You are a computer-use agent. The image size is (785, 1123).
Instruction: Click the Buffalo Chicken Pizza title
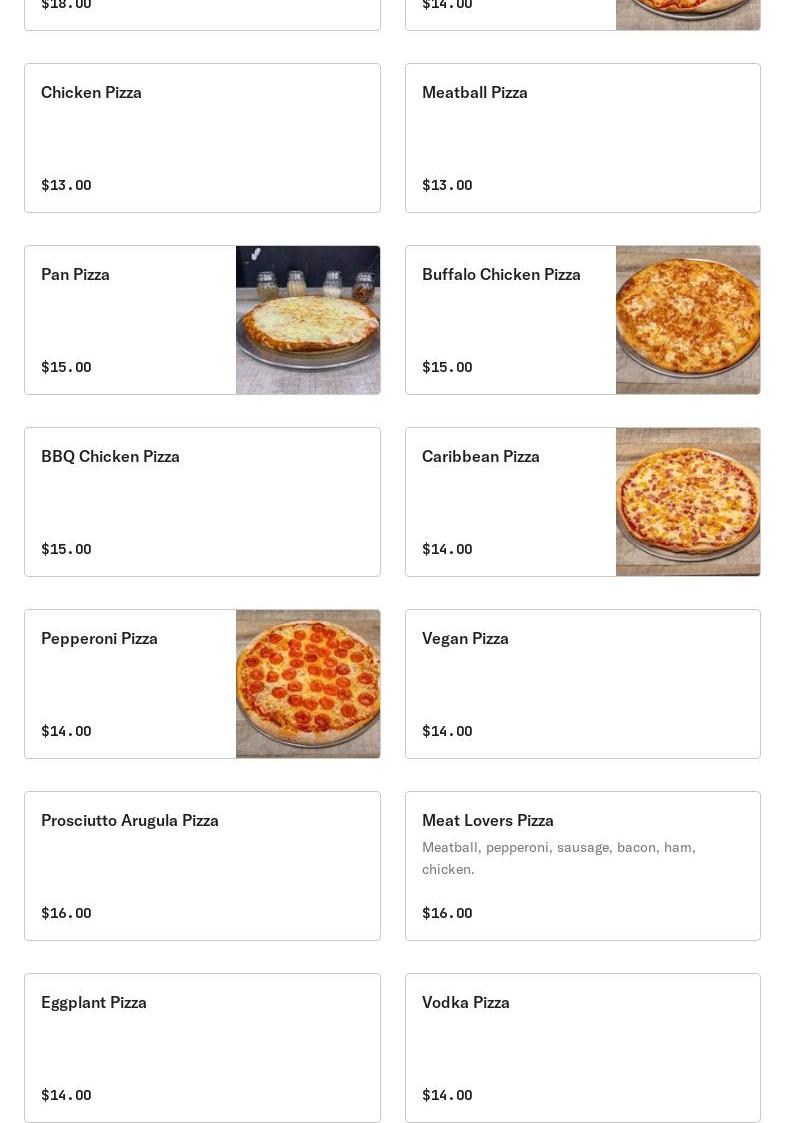click(501, 274)
